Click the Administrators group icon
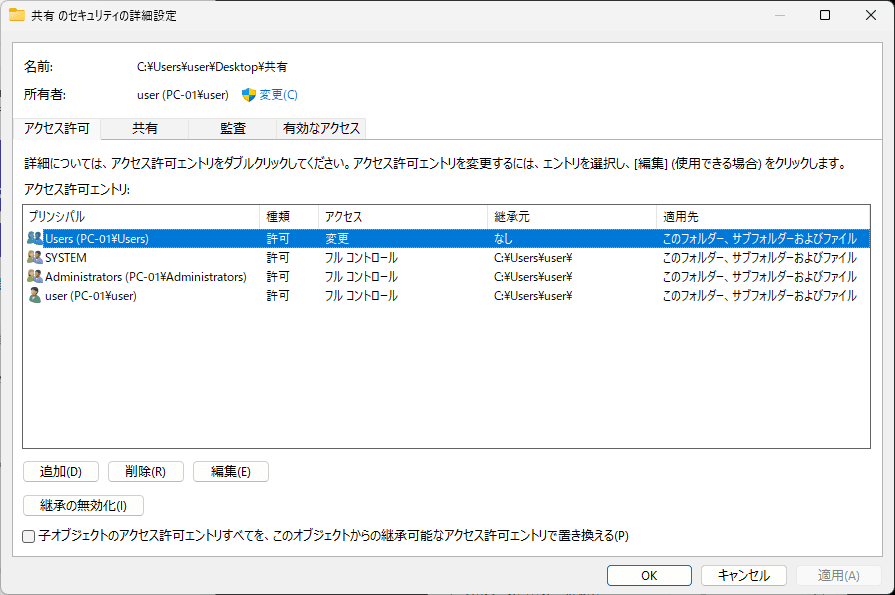 click(x=35, y=276)
